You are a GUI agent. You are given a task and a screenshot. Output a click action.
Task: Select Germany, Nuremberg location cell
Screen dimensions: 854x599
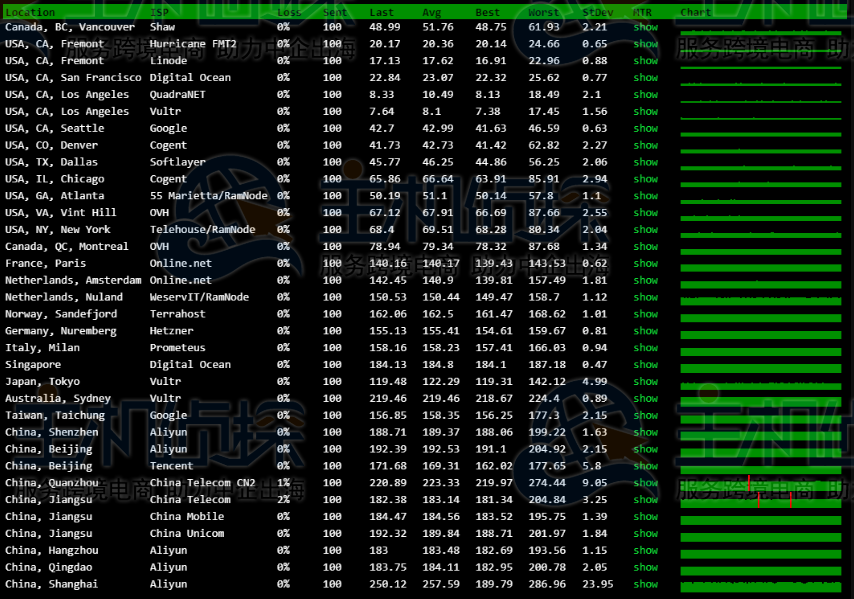60,331
